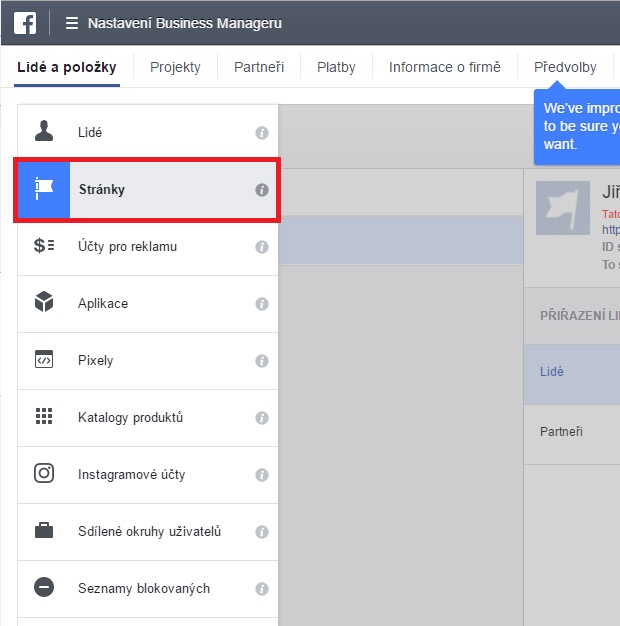Show info for Stránky row

(262, 190)
